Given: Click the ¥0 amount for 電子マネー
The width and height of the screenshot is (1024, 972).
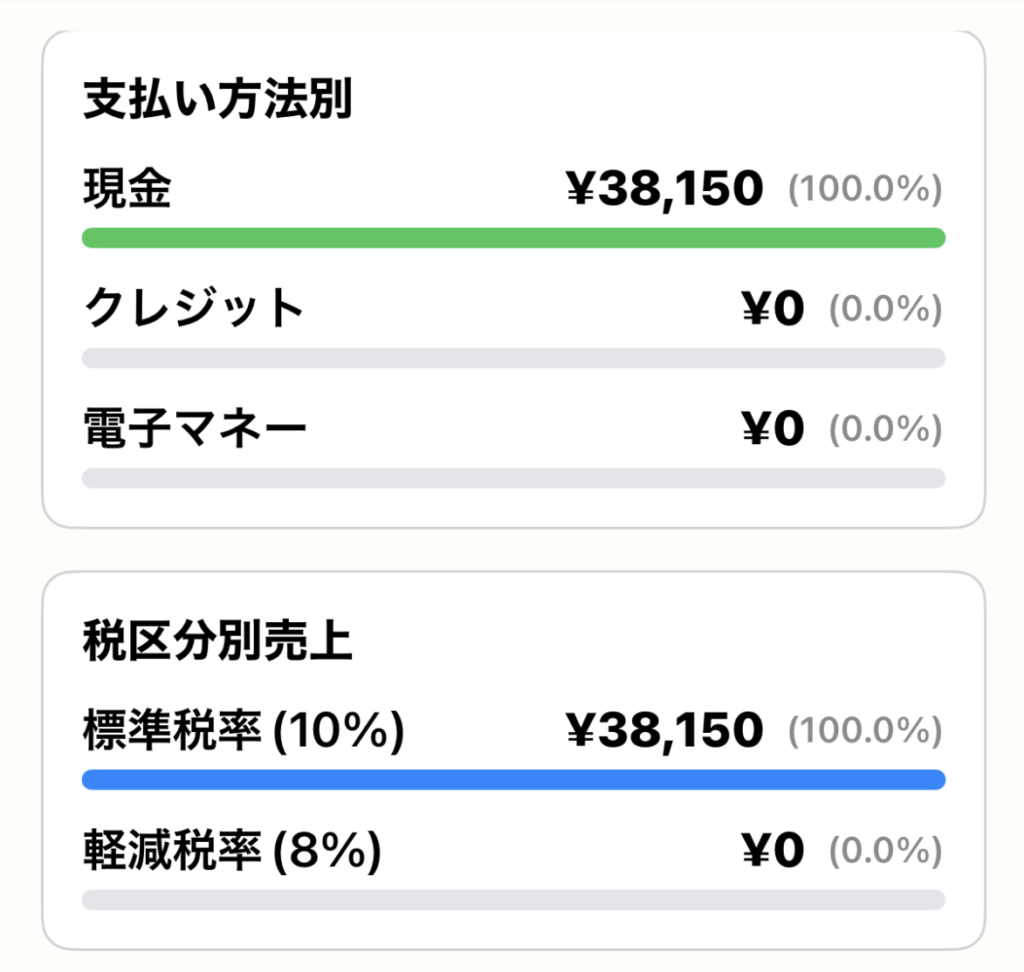Looking at the screenshot, I should coord(776,428).
